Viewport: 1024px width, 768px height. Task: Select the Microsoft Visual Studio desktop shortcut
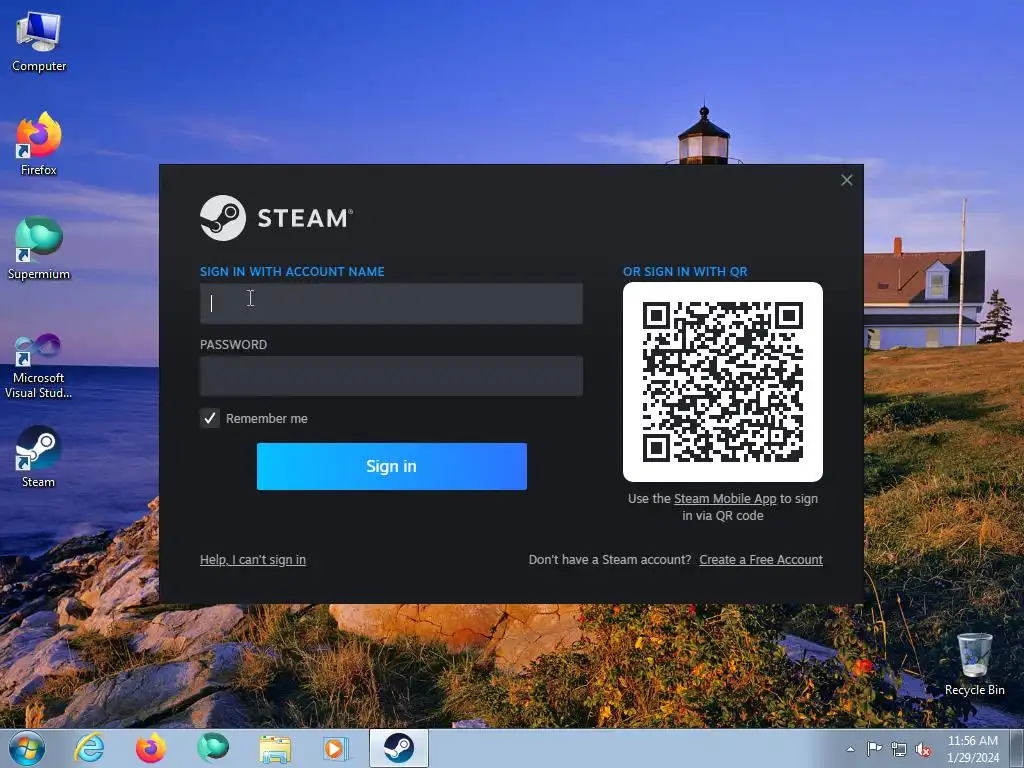pyautogui.click(x=39, y=366)
